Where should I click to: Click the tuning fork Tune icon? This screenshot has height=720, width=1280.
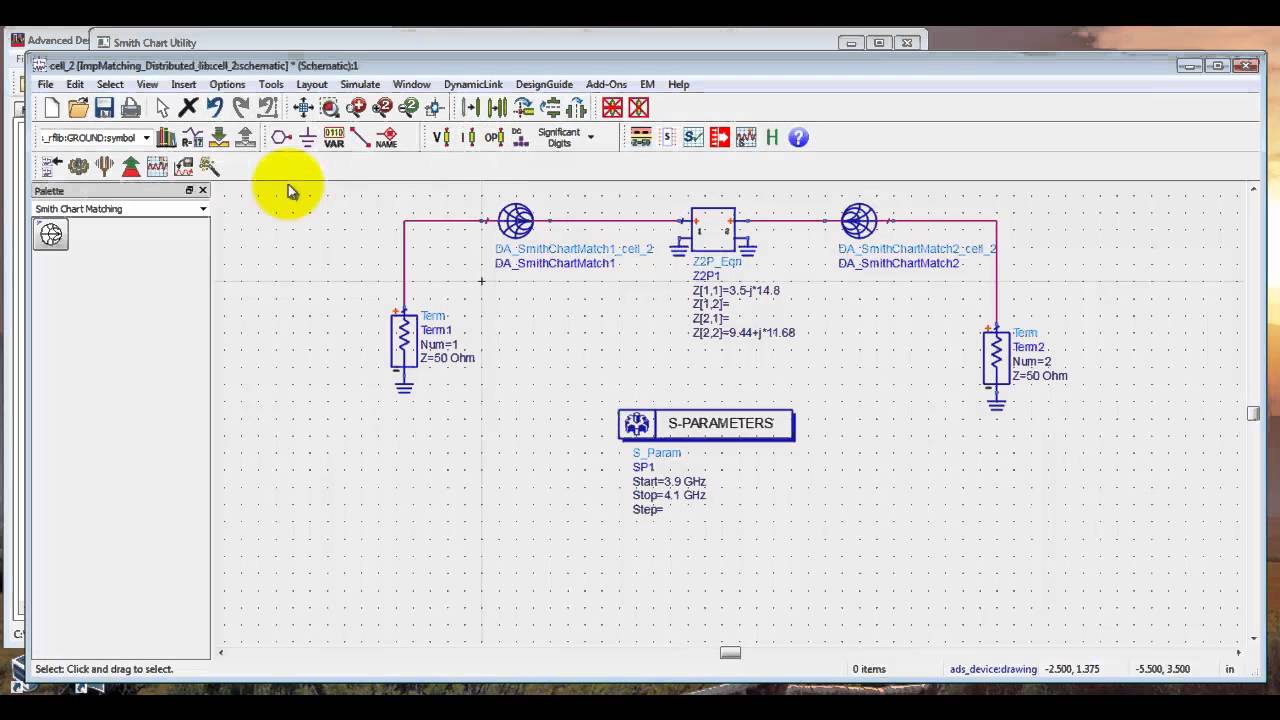coord(104,166)
